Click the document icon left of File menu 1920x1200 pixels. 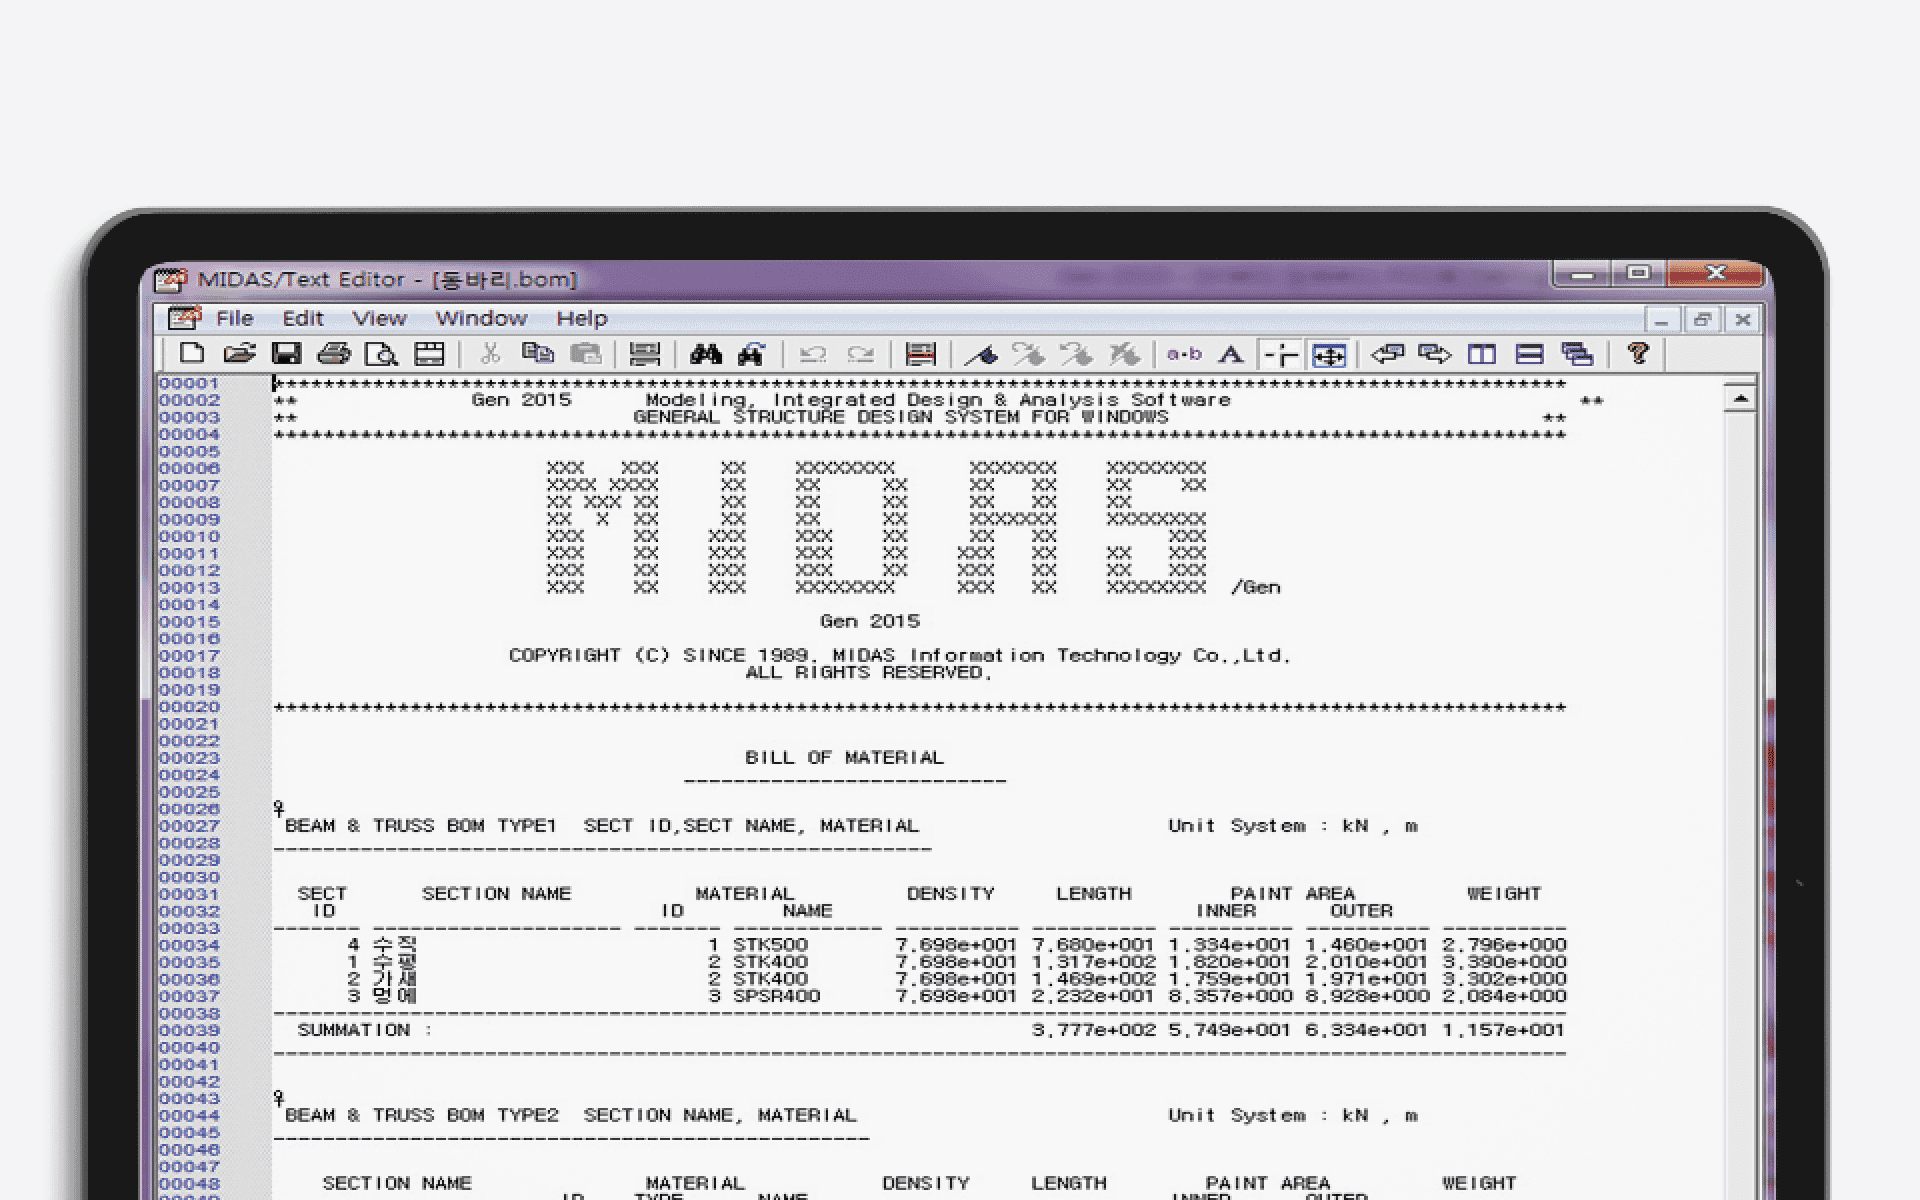click(184, 318)
